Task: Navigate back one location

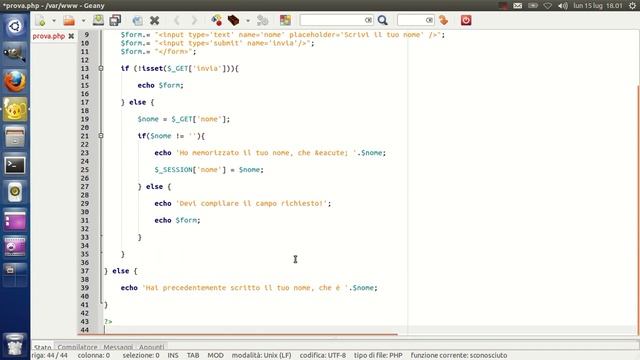Action: (x=177, y=20)
